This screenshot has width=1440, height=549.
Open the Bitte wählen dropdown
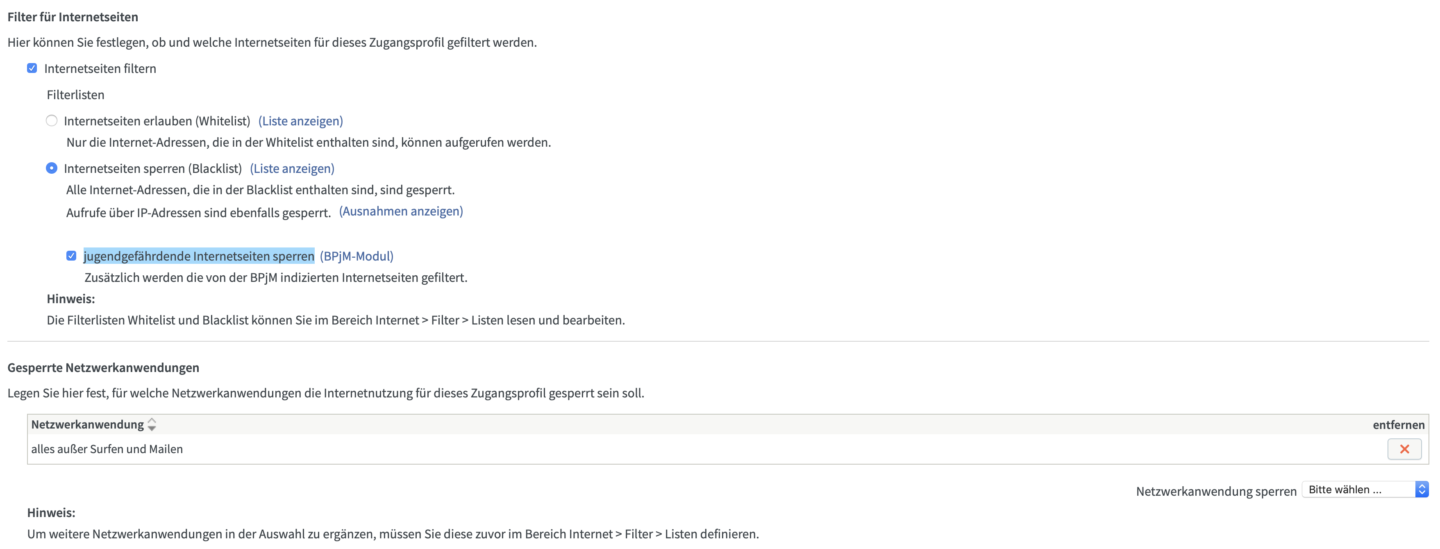1364,490
